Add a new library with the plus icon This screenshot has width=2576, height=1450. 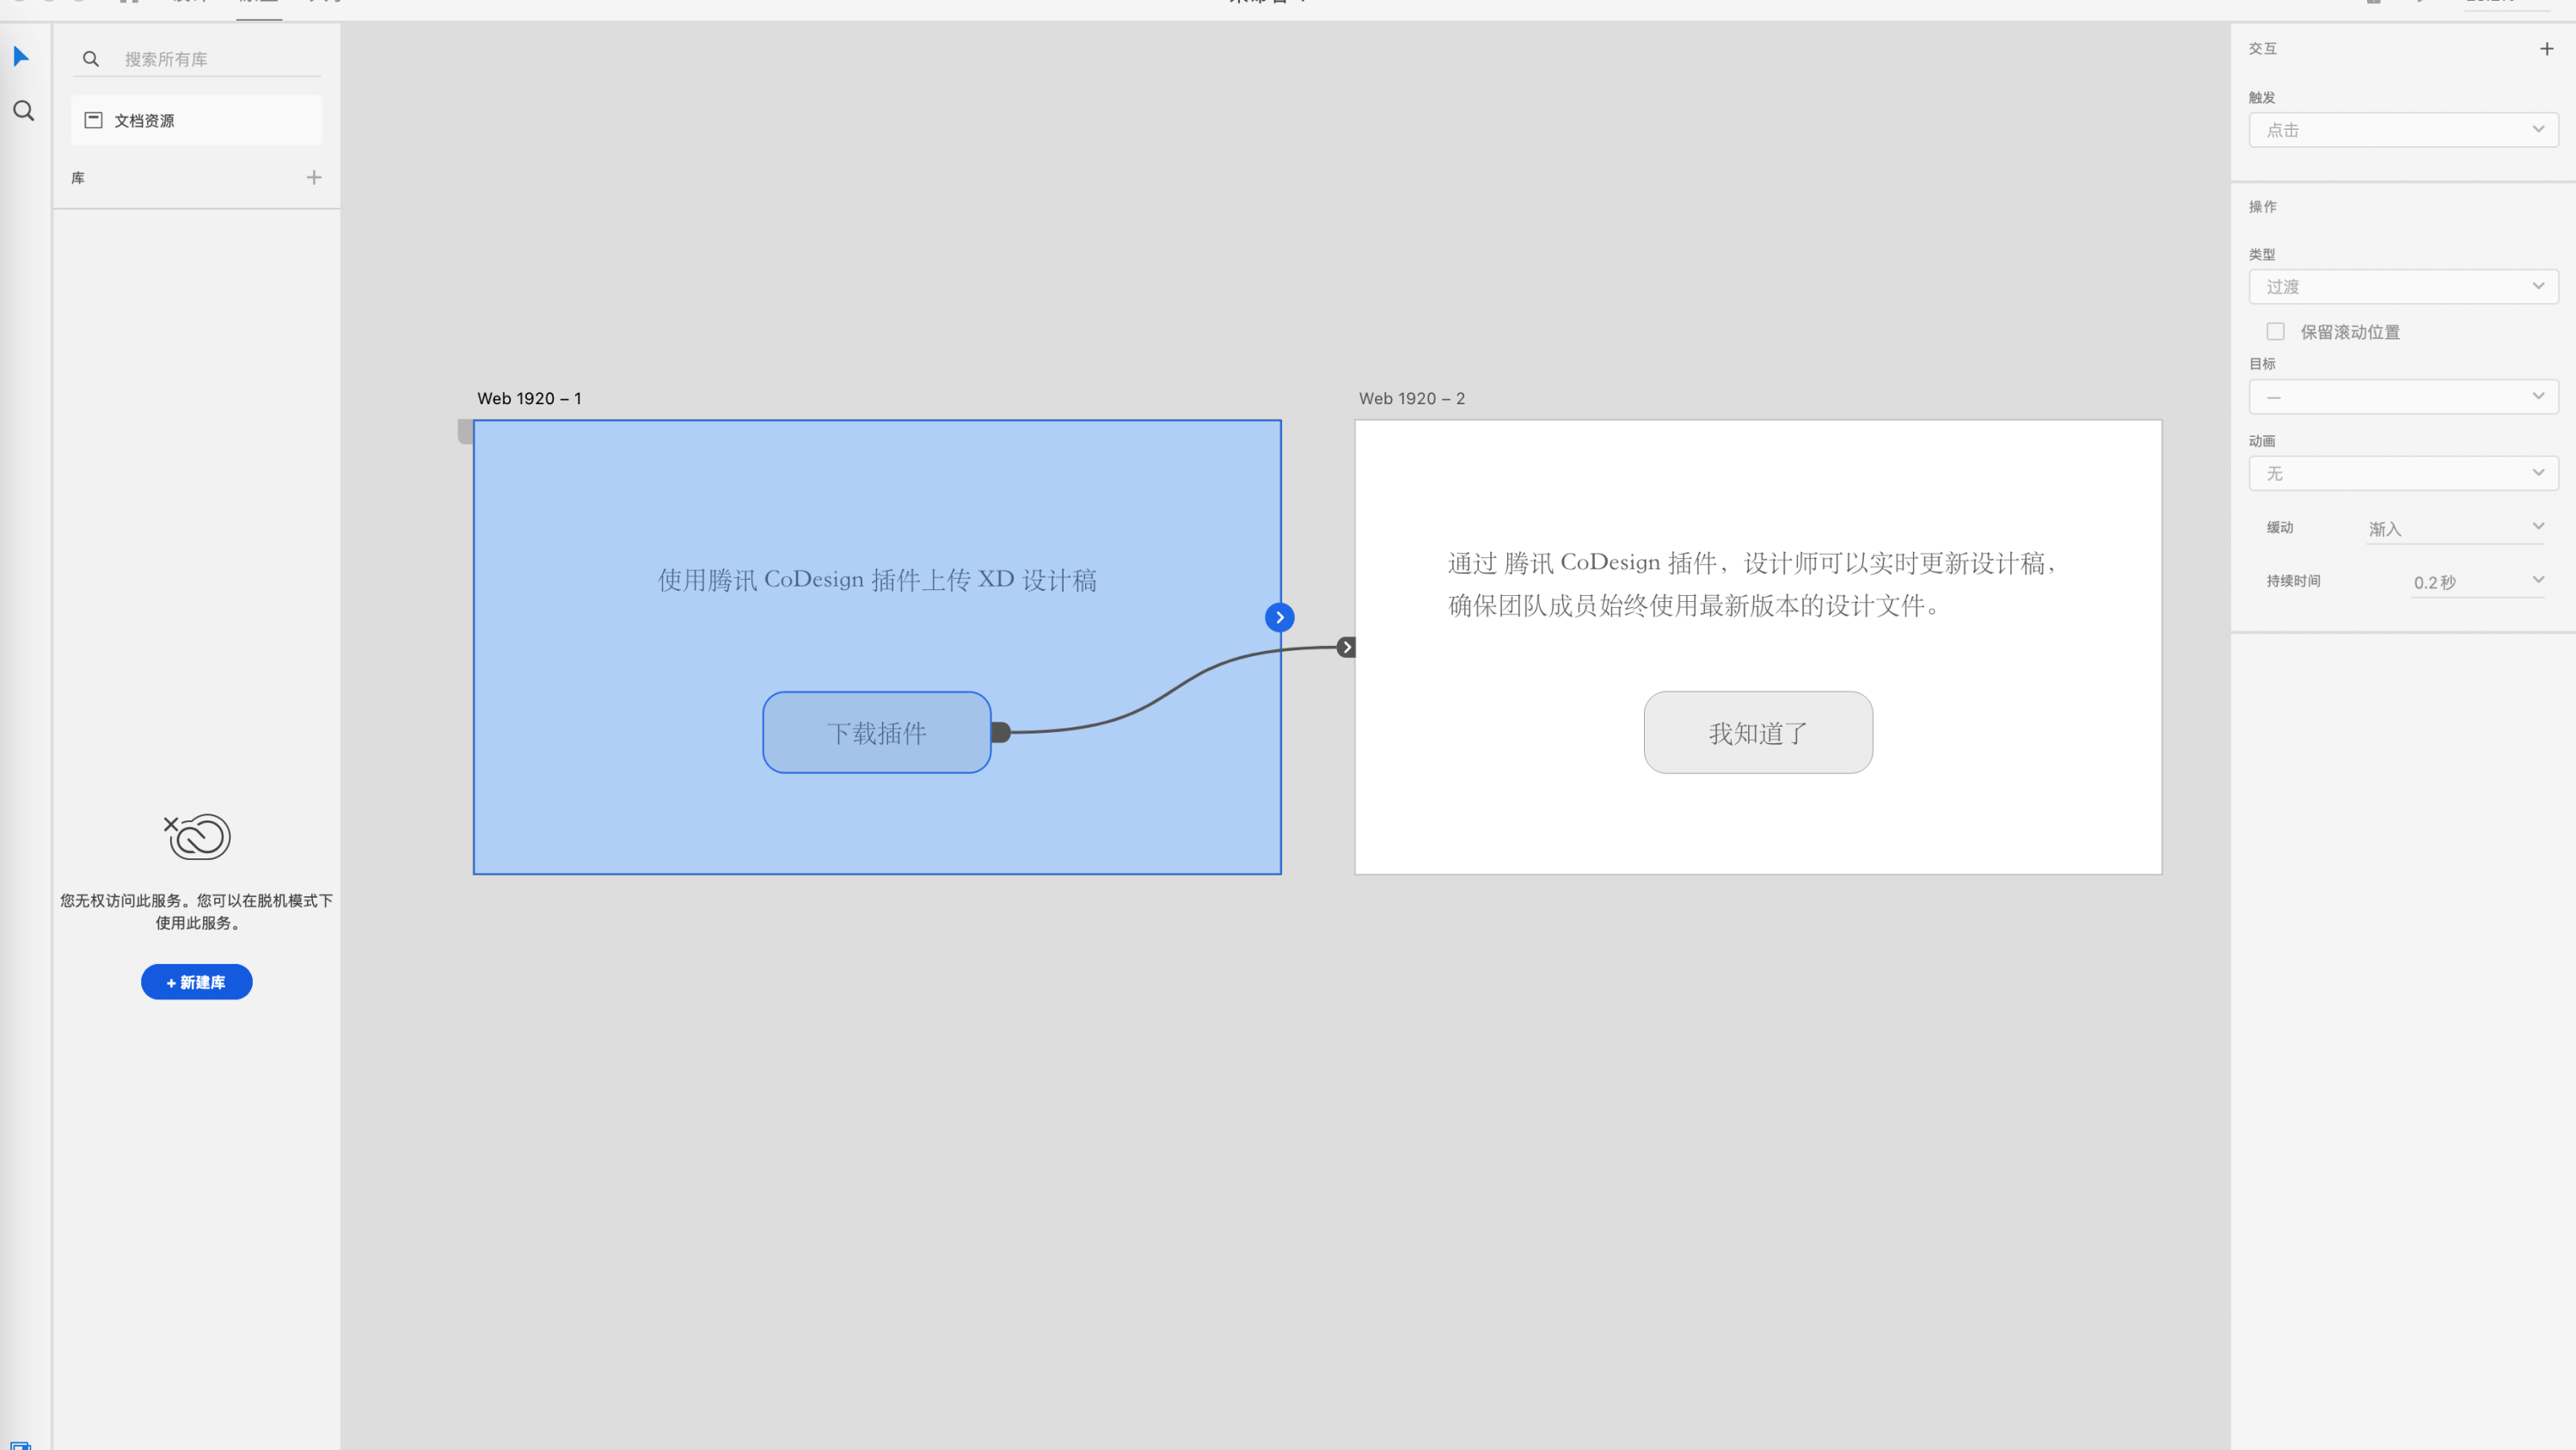pyautogui.click(x=313, y=177)
